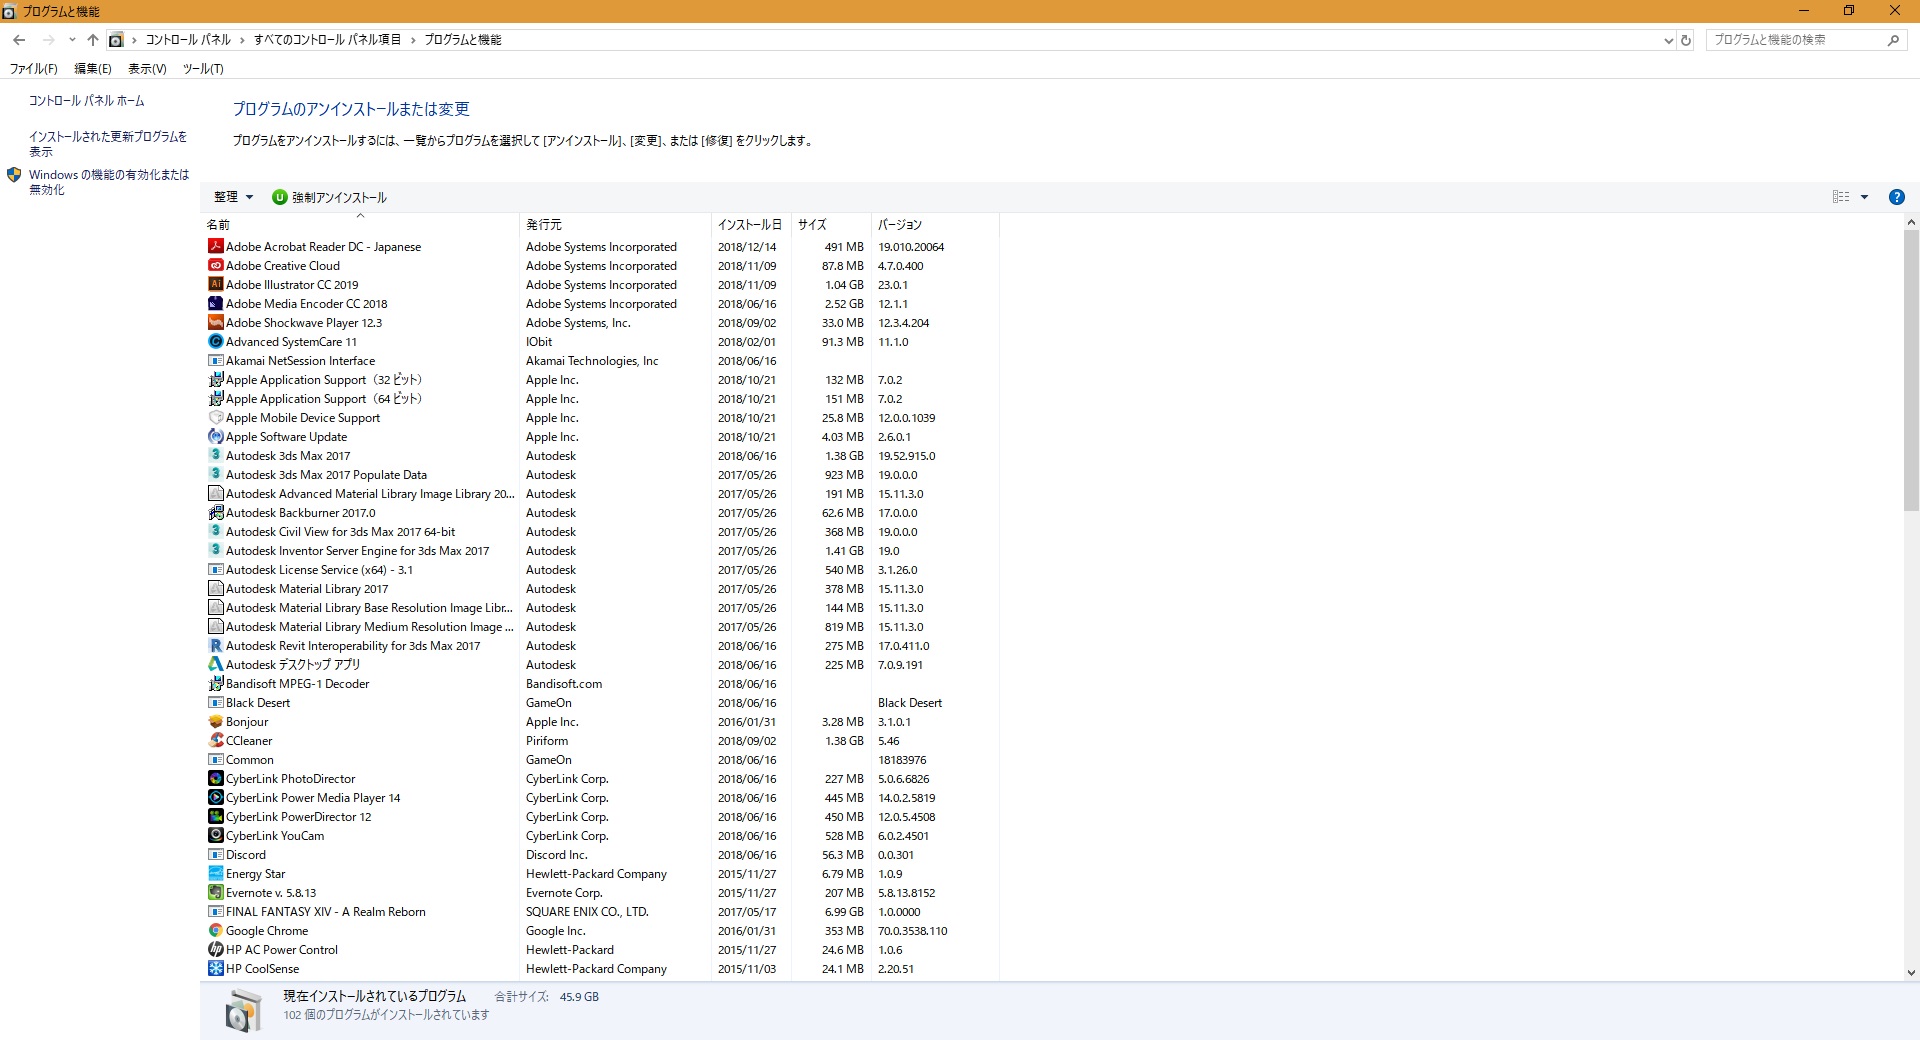Click the scrollbar up arrow
1920x1040 pixels.
point(1911,223)
